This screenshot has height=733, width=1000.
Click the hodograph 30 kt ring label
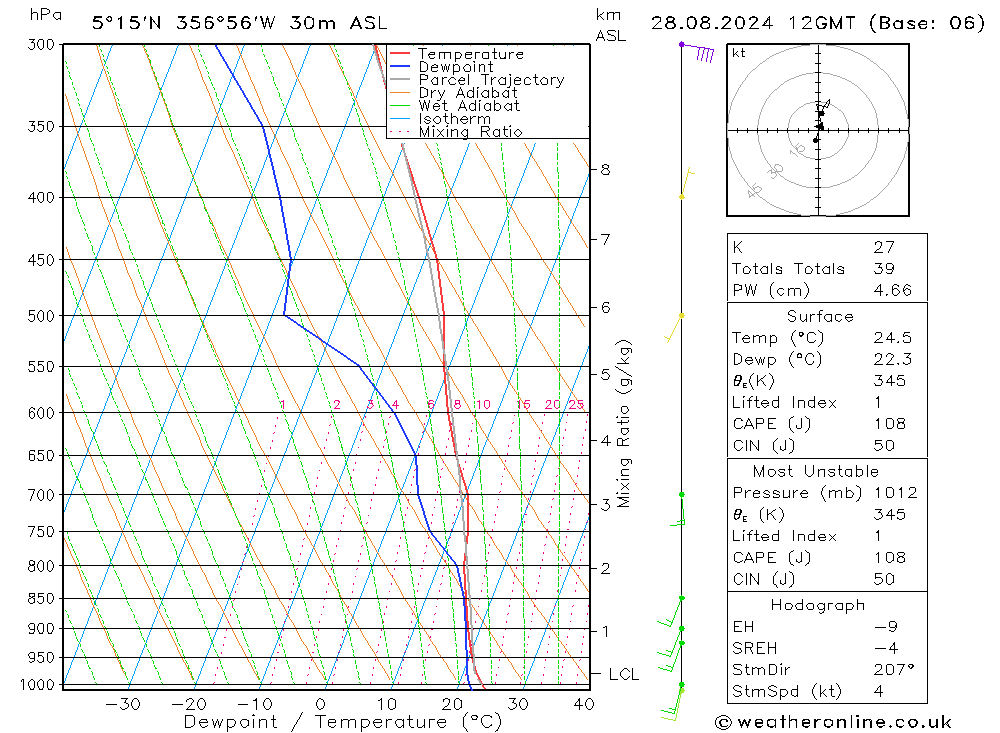(776, 171)
